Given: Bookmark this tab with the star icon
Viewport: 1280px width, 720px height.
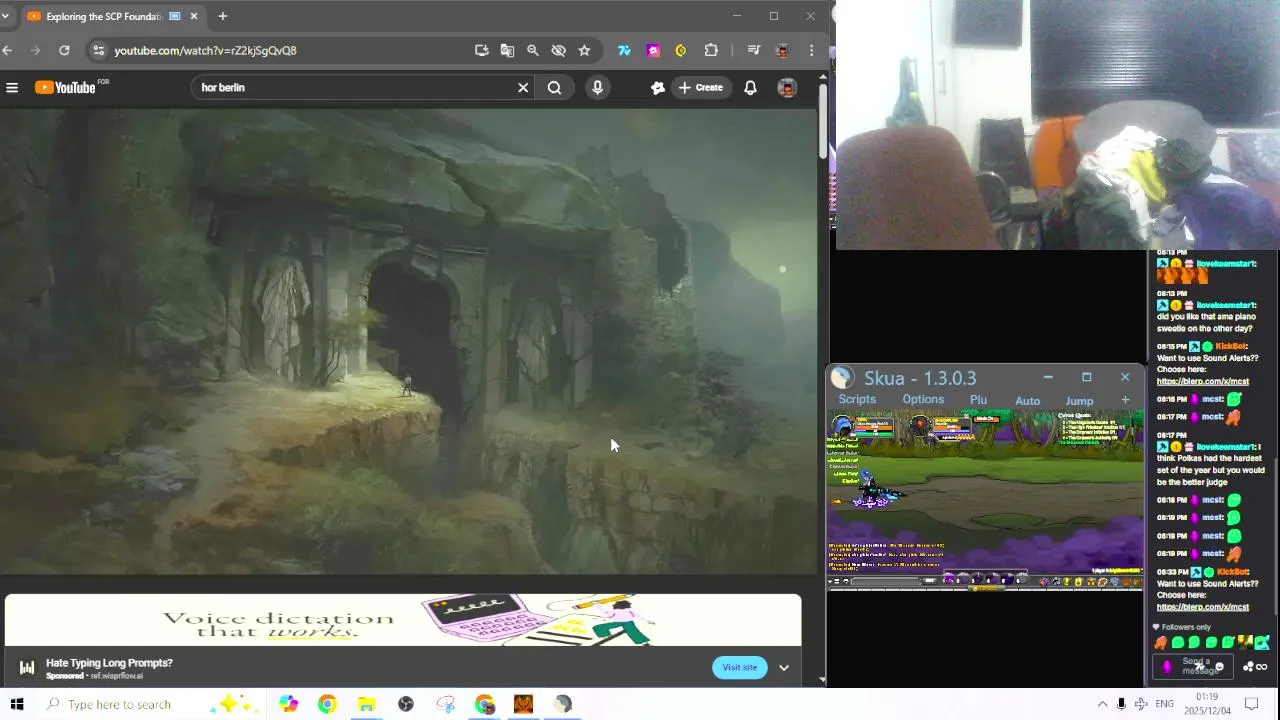Looking at the screenshot, I should coord(584,50).
